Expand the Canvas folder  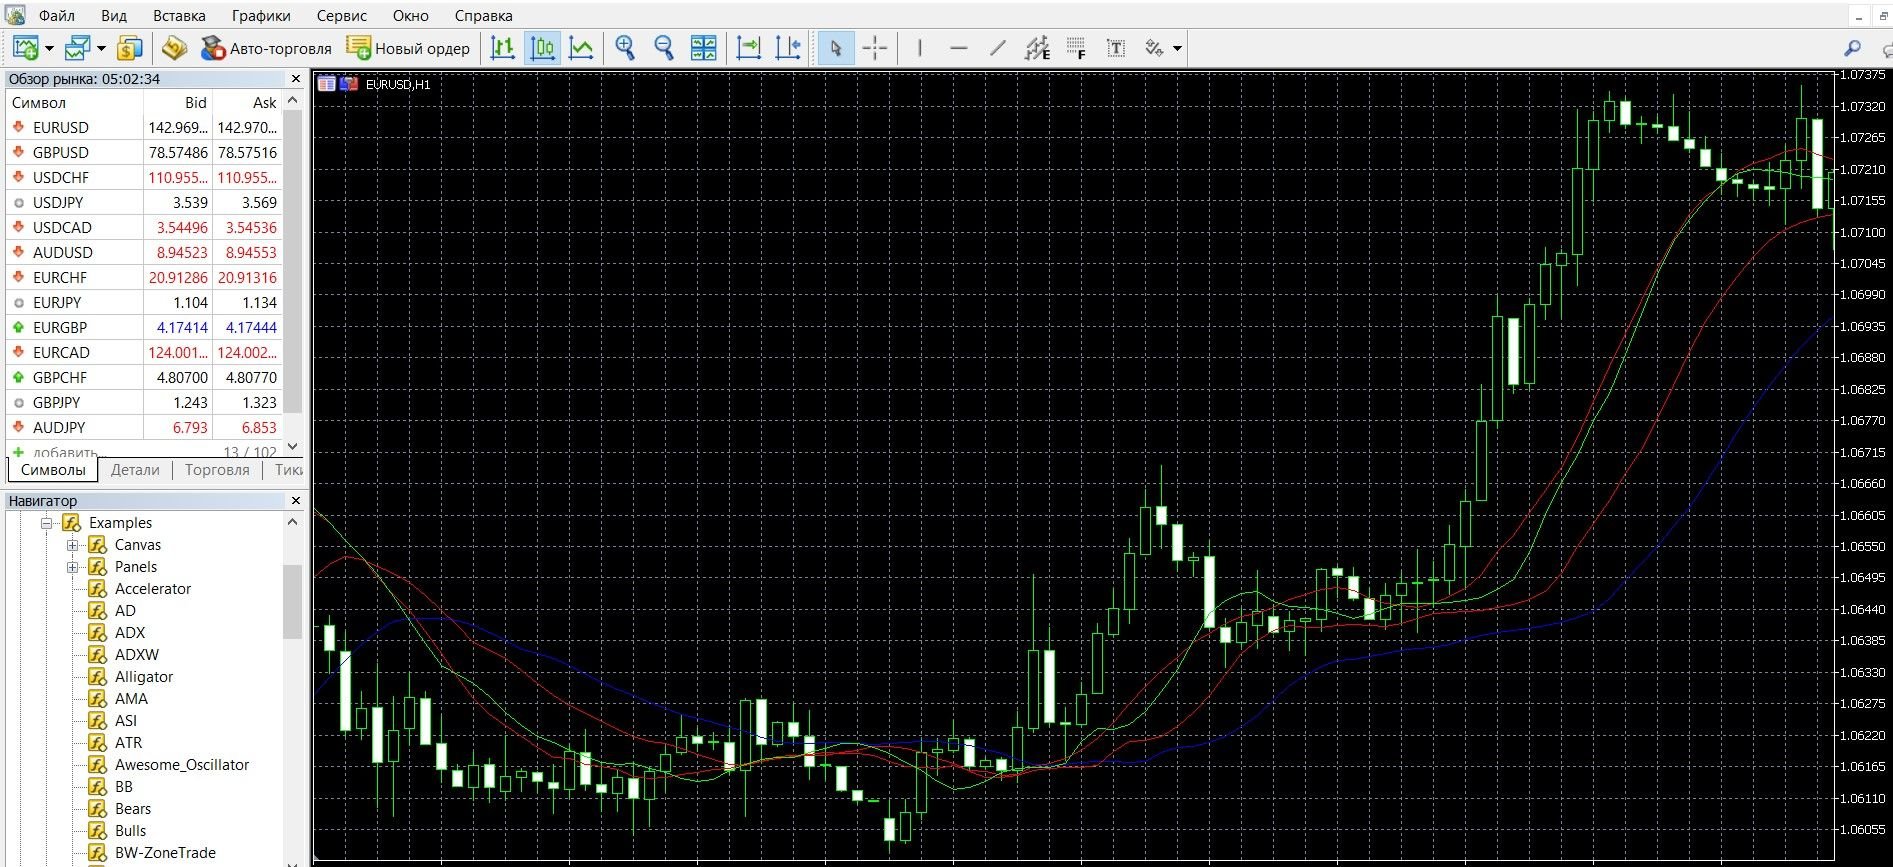[72, 545]
